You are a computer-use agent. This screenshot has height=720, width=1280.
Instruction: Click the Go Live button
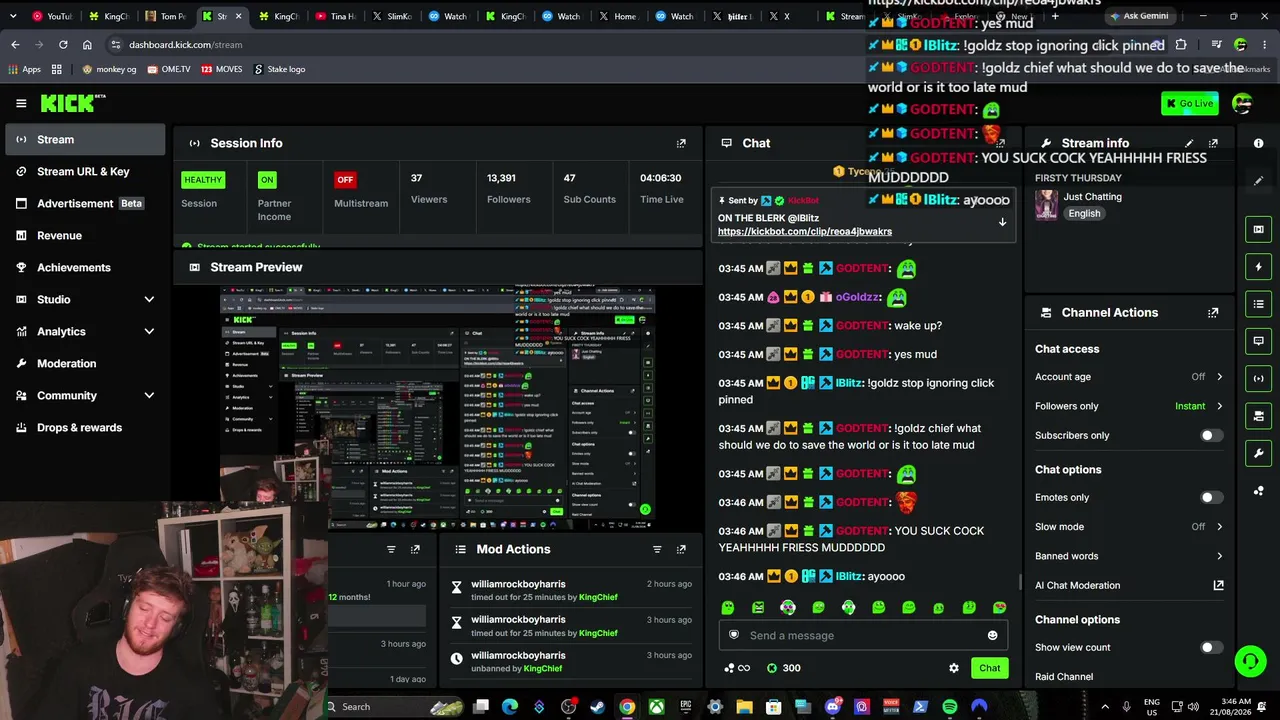pyautogui.click(x=1190, y=103)
